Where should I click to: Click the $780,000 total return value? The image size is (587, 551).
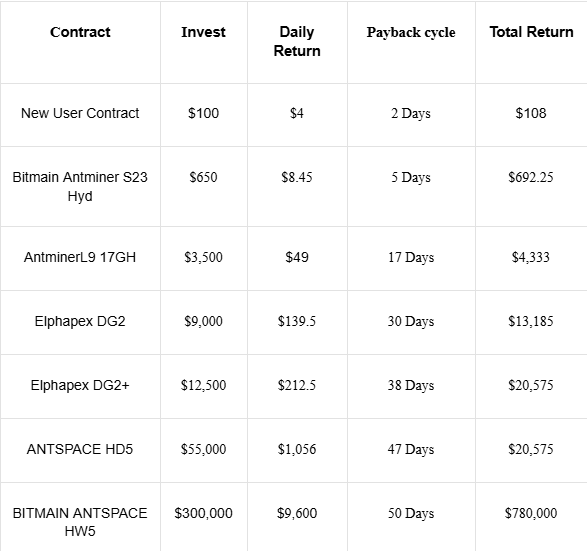(x=531, y=513)
